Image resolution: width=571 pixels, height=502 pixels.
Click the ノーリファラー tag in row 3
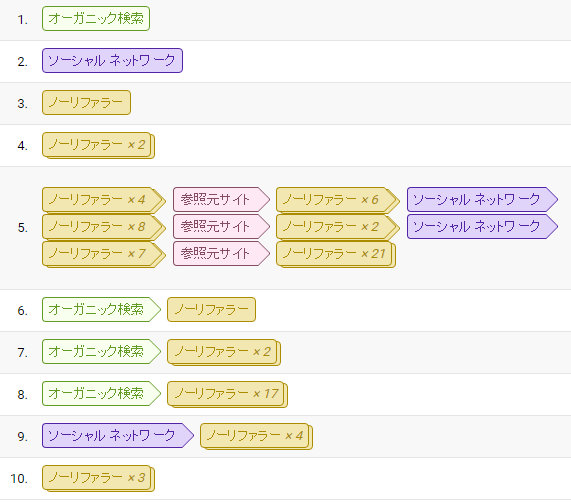(x=86, y=103)
